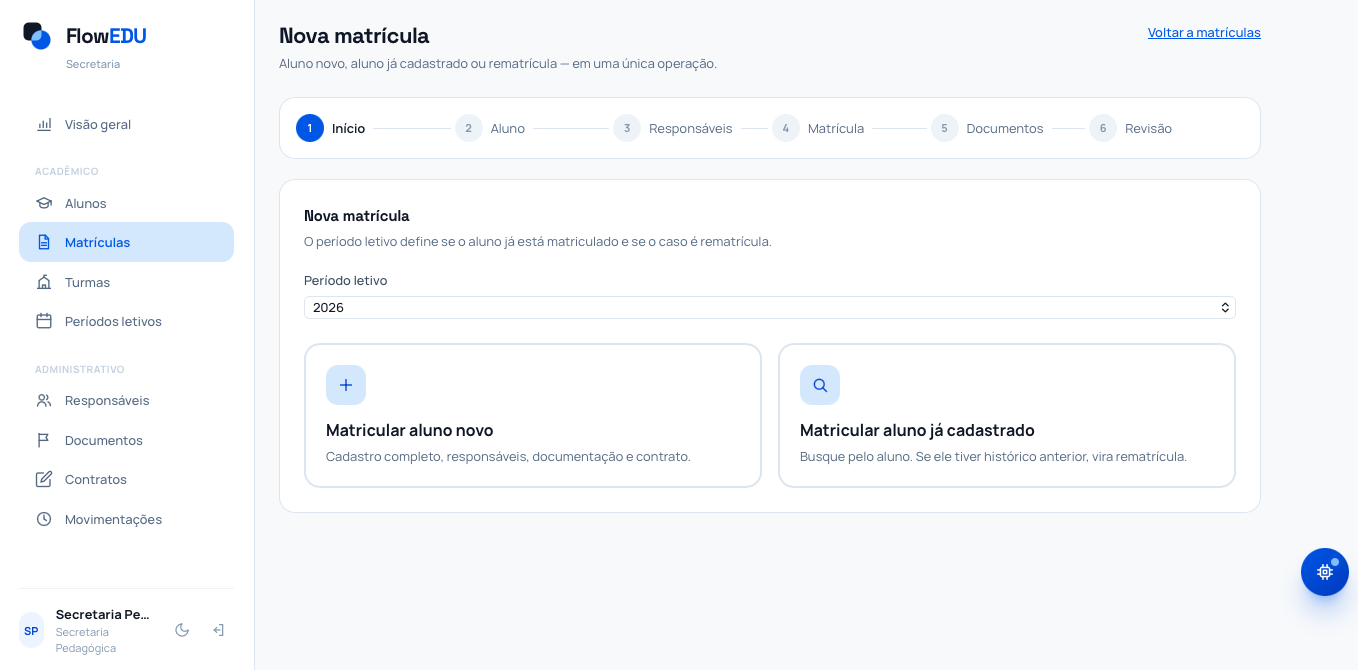Screen dimensions: 1358x670
Task: Click the SP user avatar
Action: click(x=31, y=630)
